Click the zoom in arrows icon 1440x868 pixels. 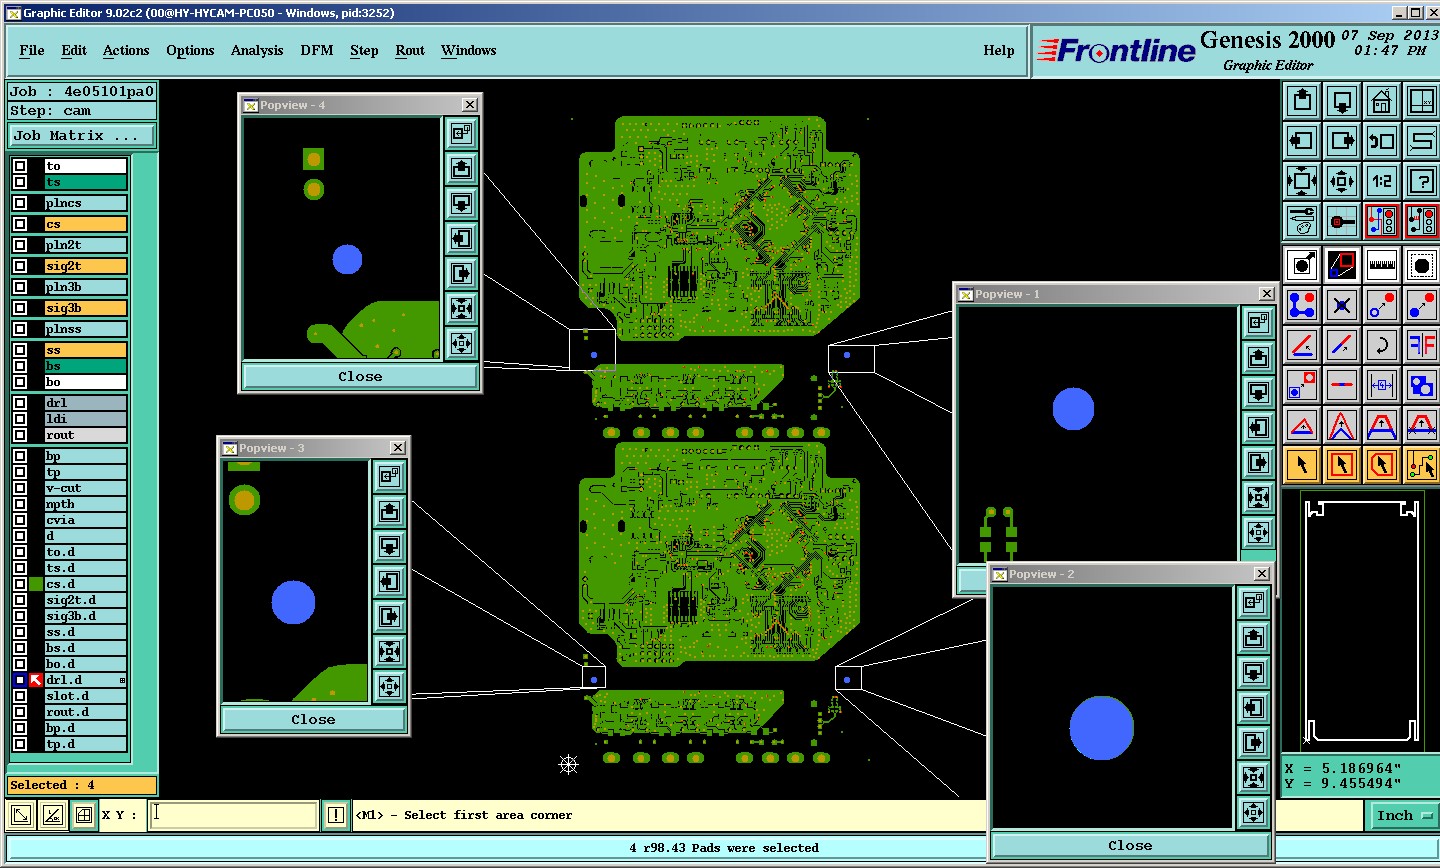(1302, 181)
